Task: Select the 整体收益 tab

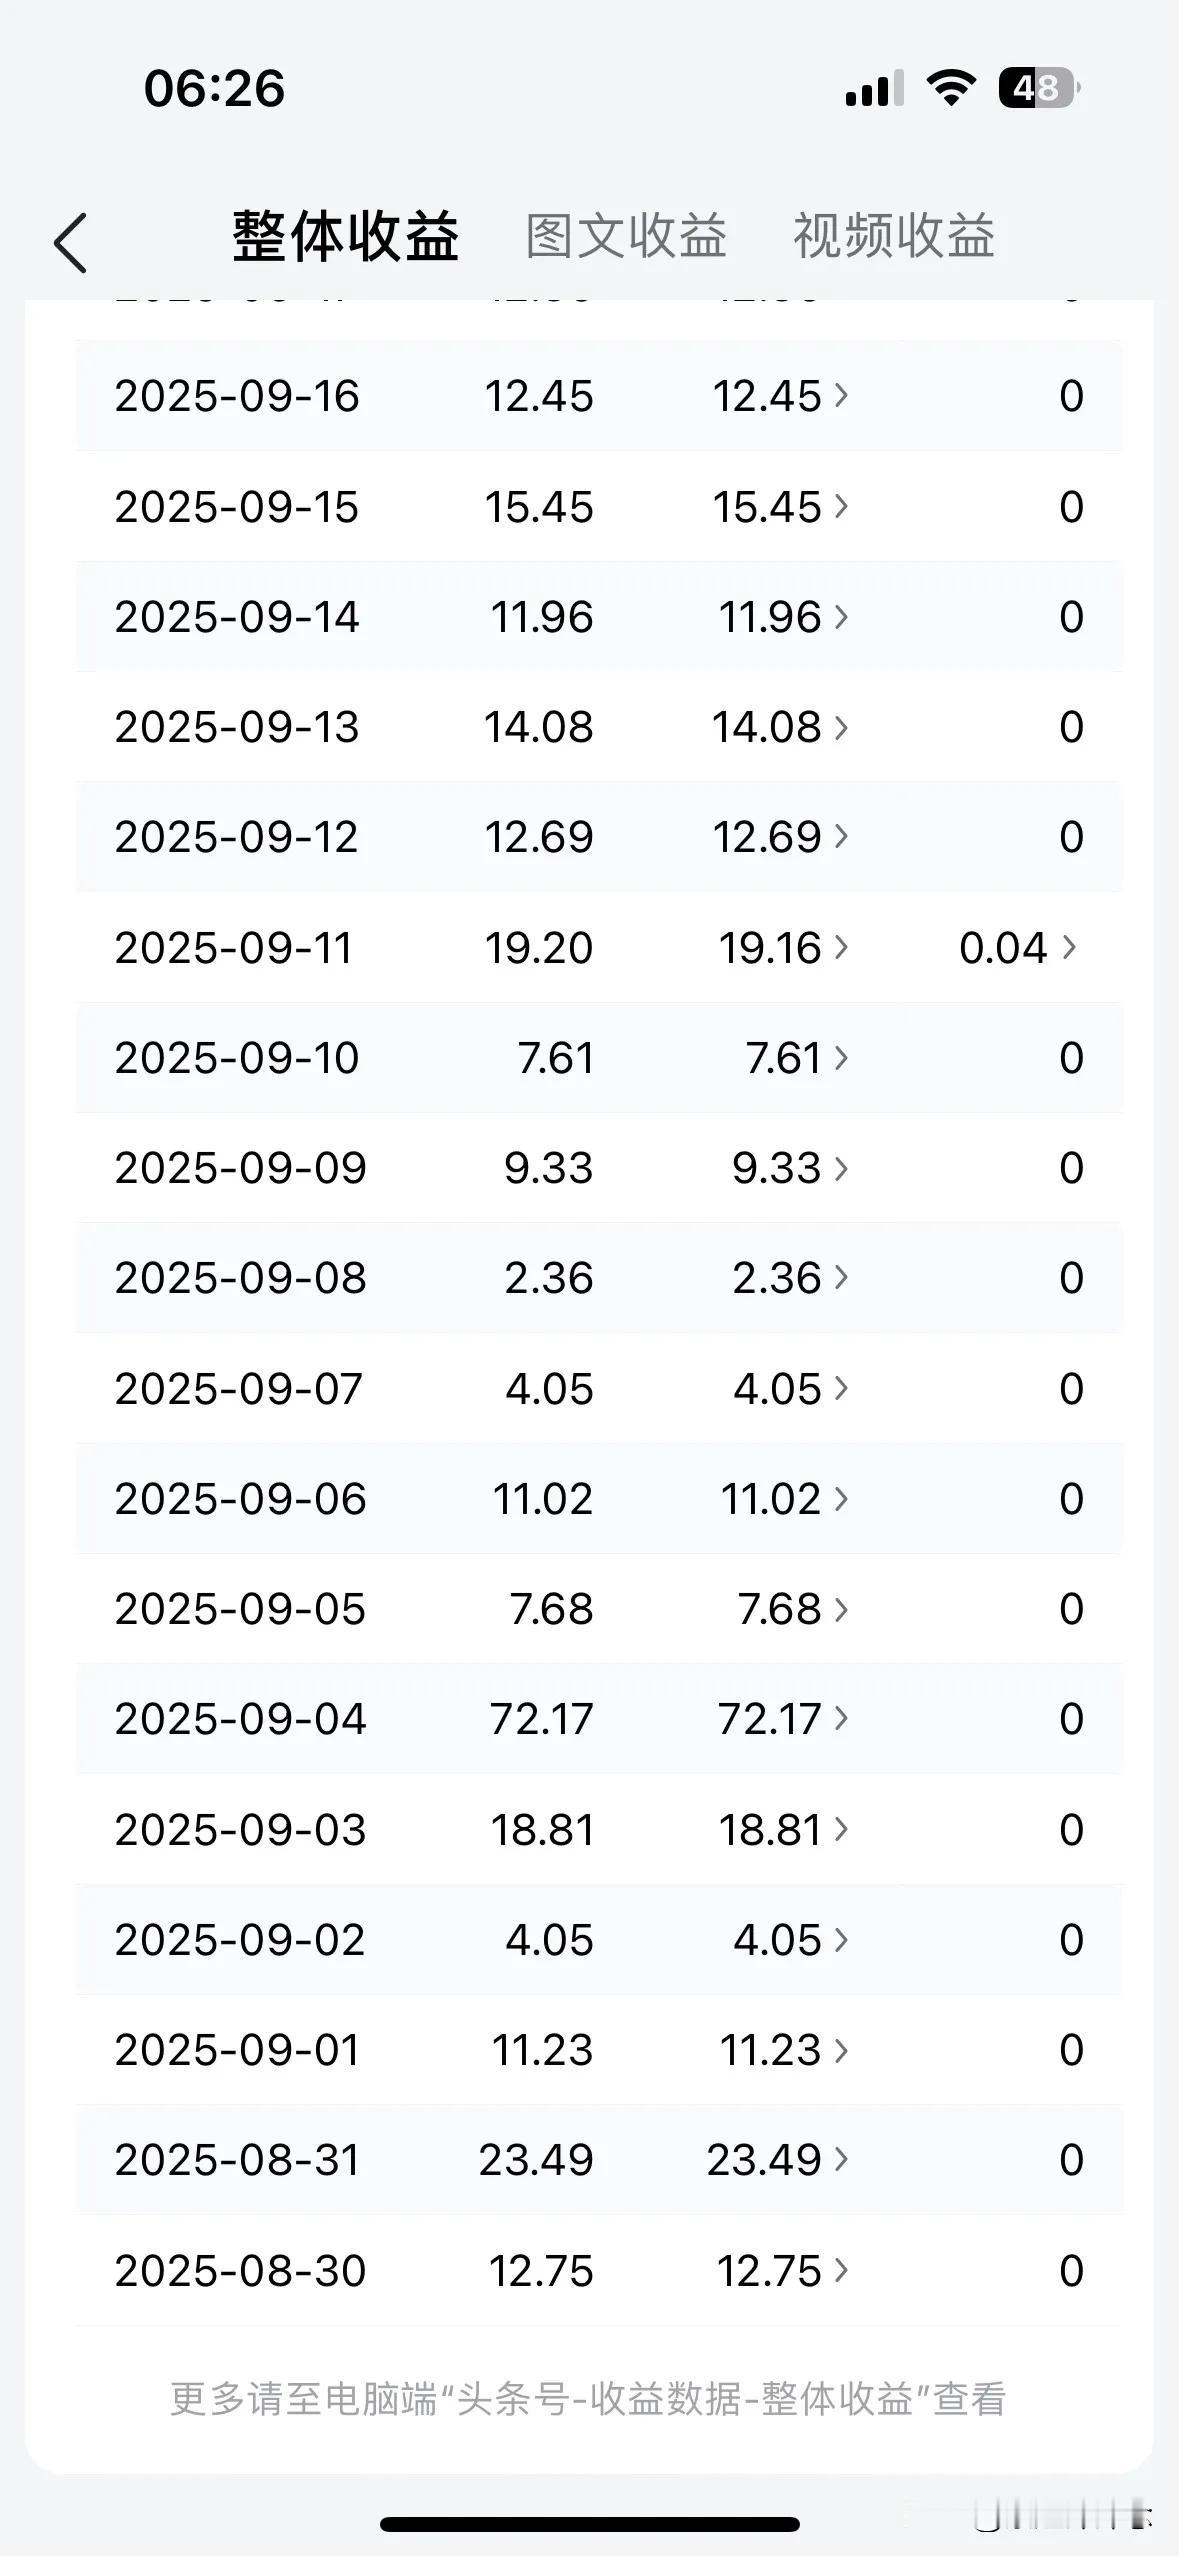Action: click(346, 237)
